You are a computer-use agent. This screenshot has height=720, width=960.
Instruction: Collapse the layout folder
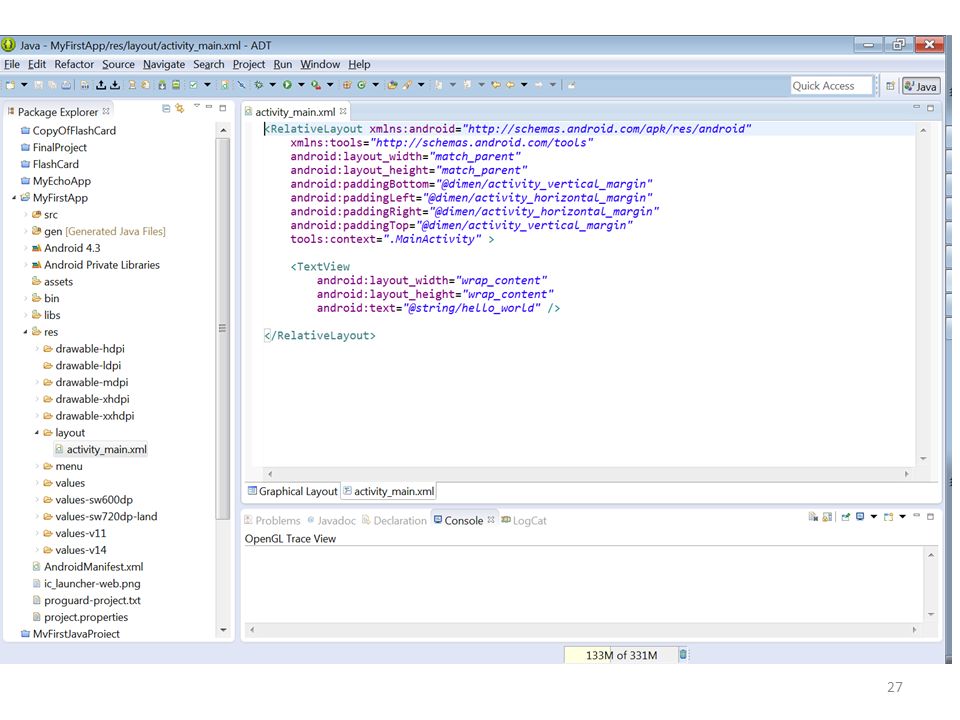37,433
